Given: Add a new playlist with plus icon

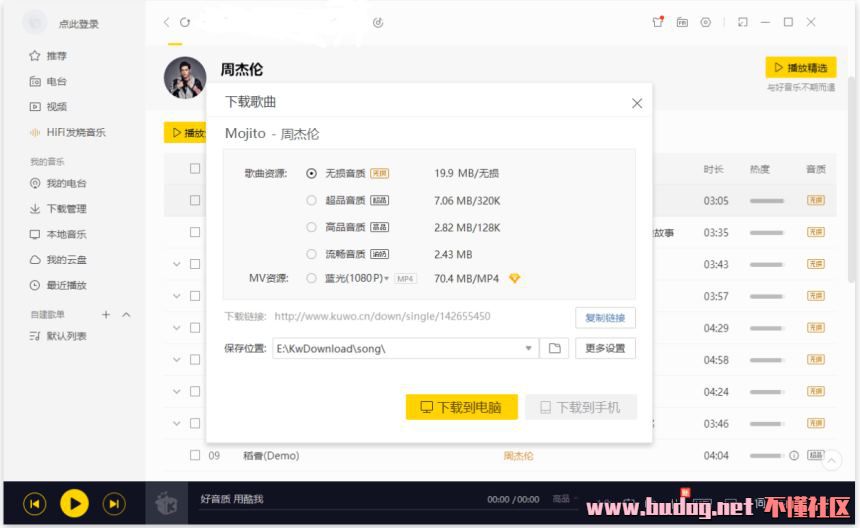Looking at the screenshot, I should click(x=106, y=314).
